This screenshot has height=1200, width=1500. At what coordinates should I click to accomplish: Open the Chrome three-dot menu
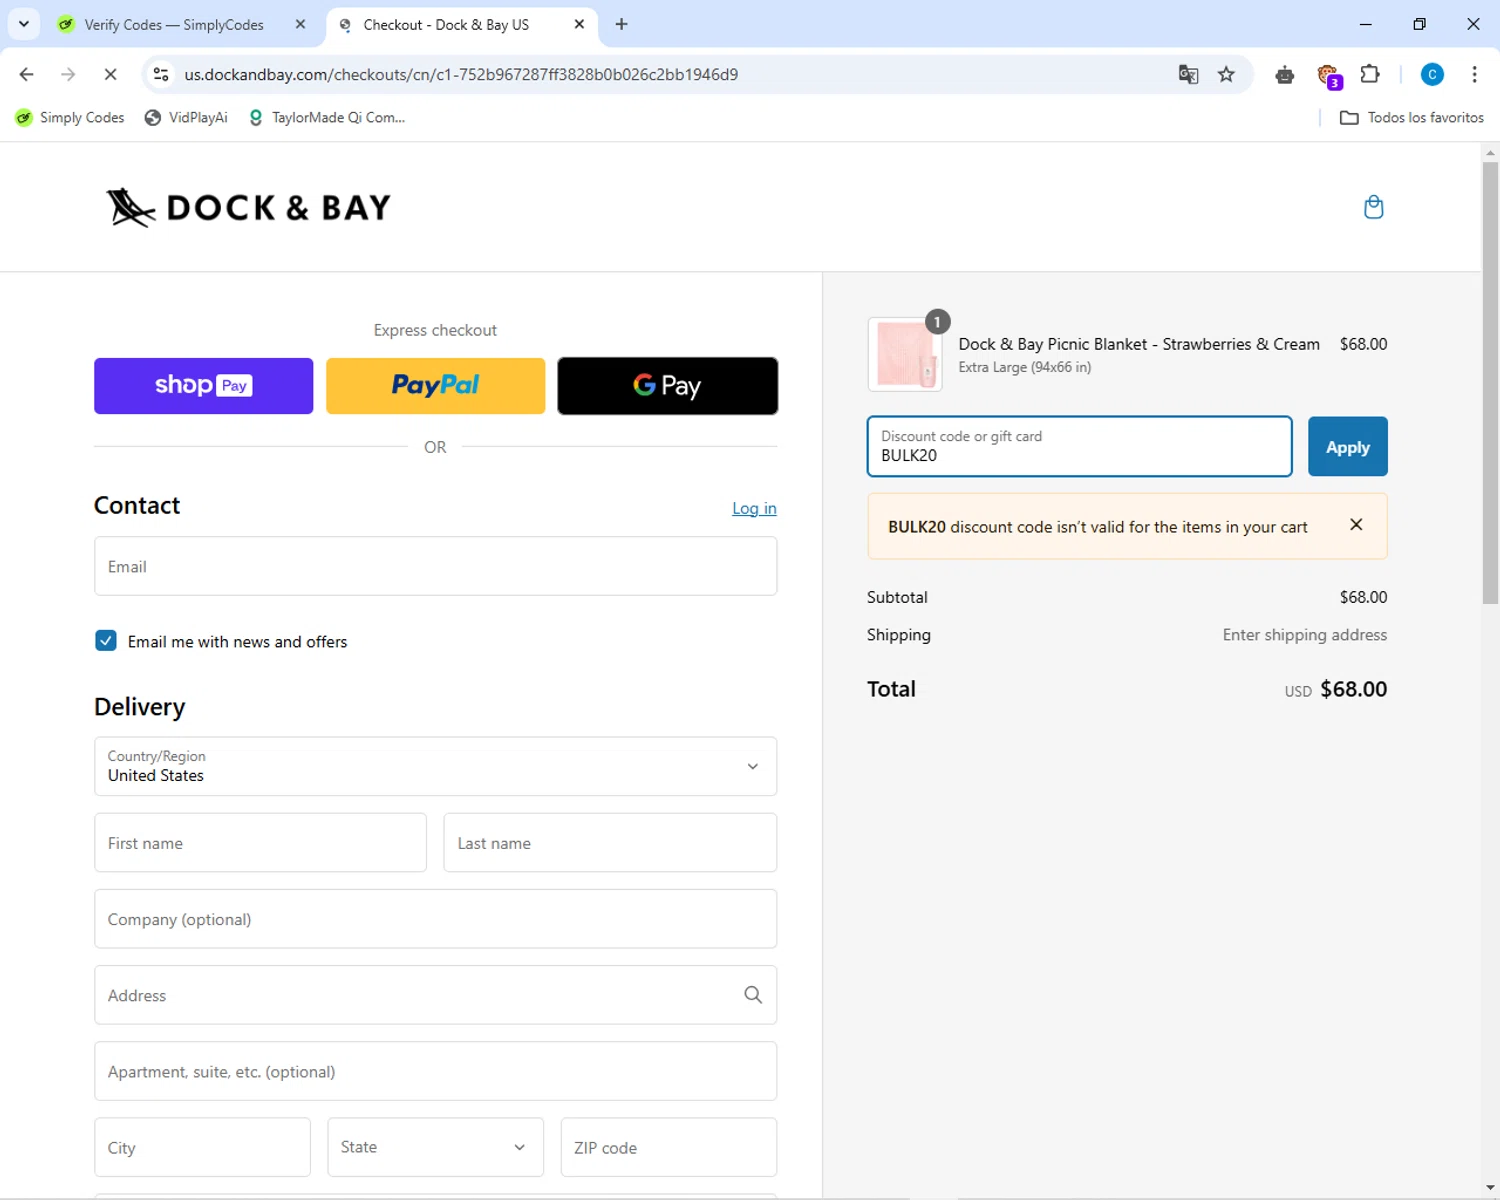1474,74
